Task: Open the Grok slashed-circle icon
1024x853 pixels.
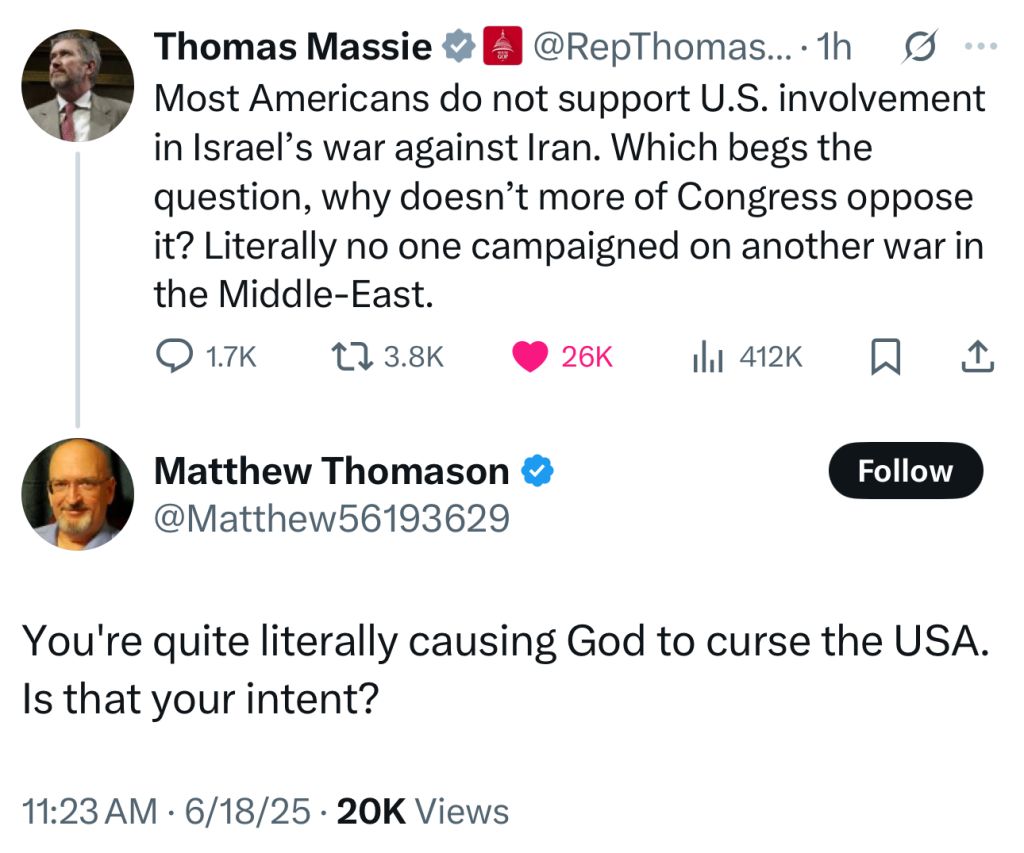Action: pyautogui.click(x=919, y=46)
